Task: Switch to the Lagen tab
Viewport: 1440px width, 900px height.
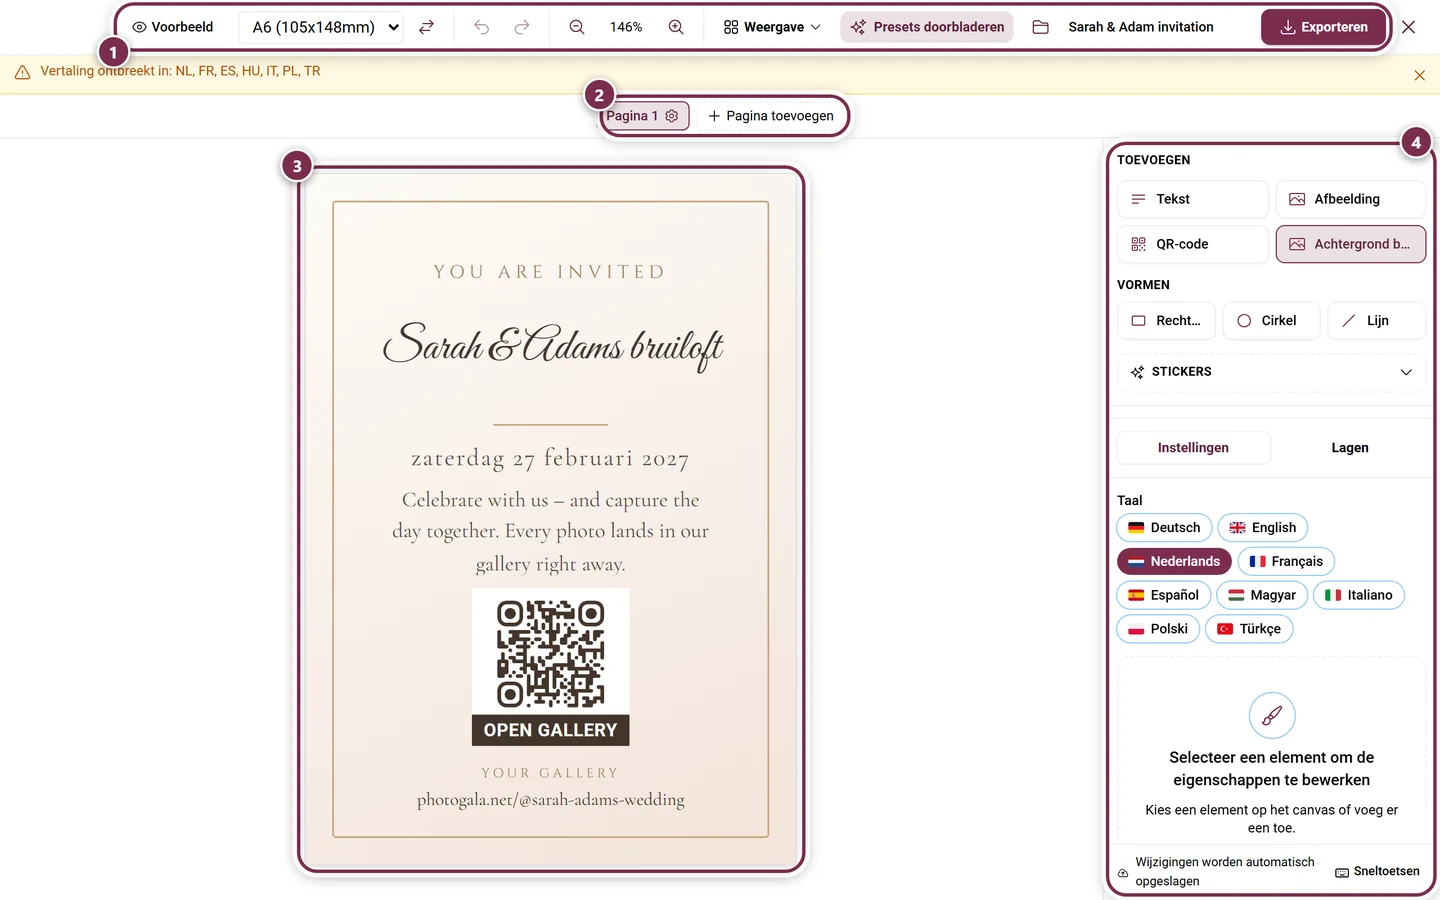Action: click(x=1349, y=448)
